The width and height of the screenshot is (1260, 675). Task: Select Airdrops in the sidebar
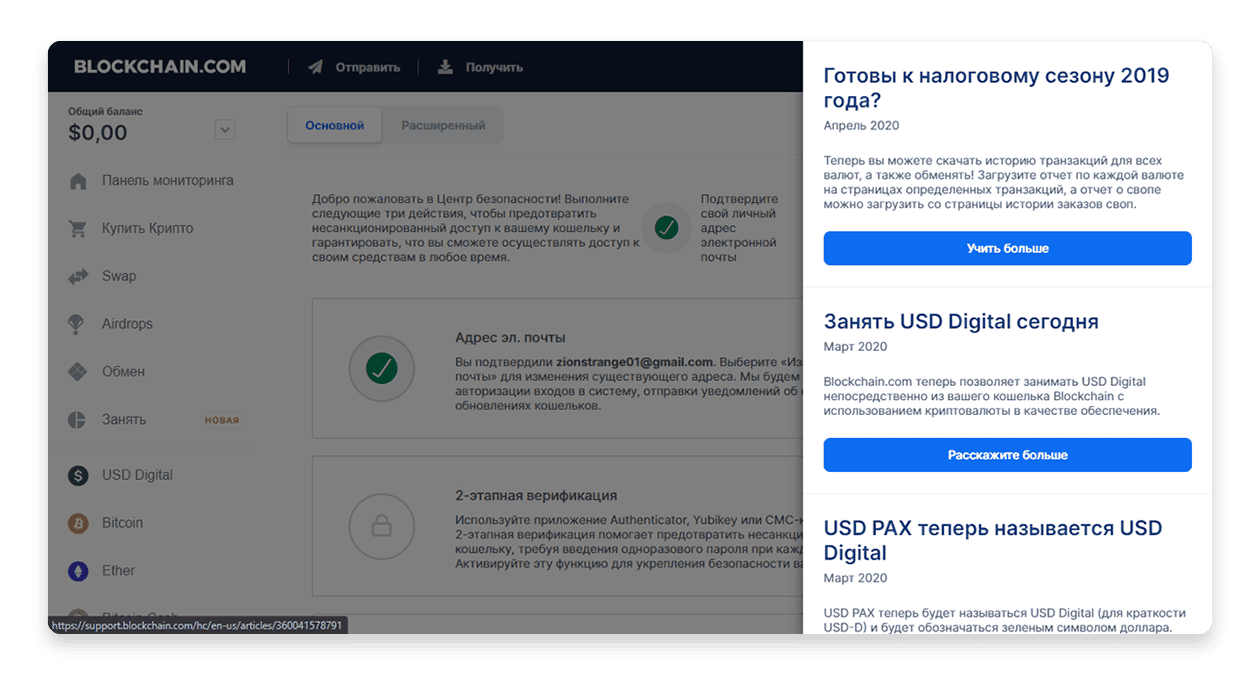(127, 324)
